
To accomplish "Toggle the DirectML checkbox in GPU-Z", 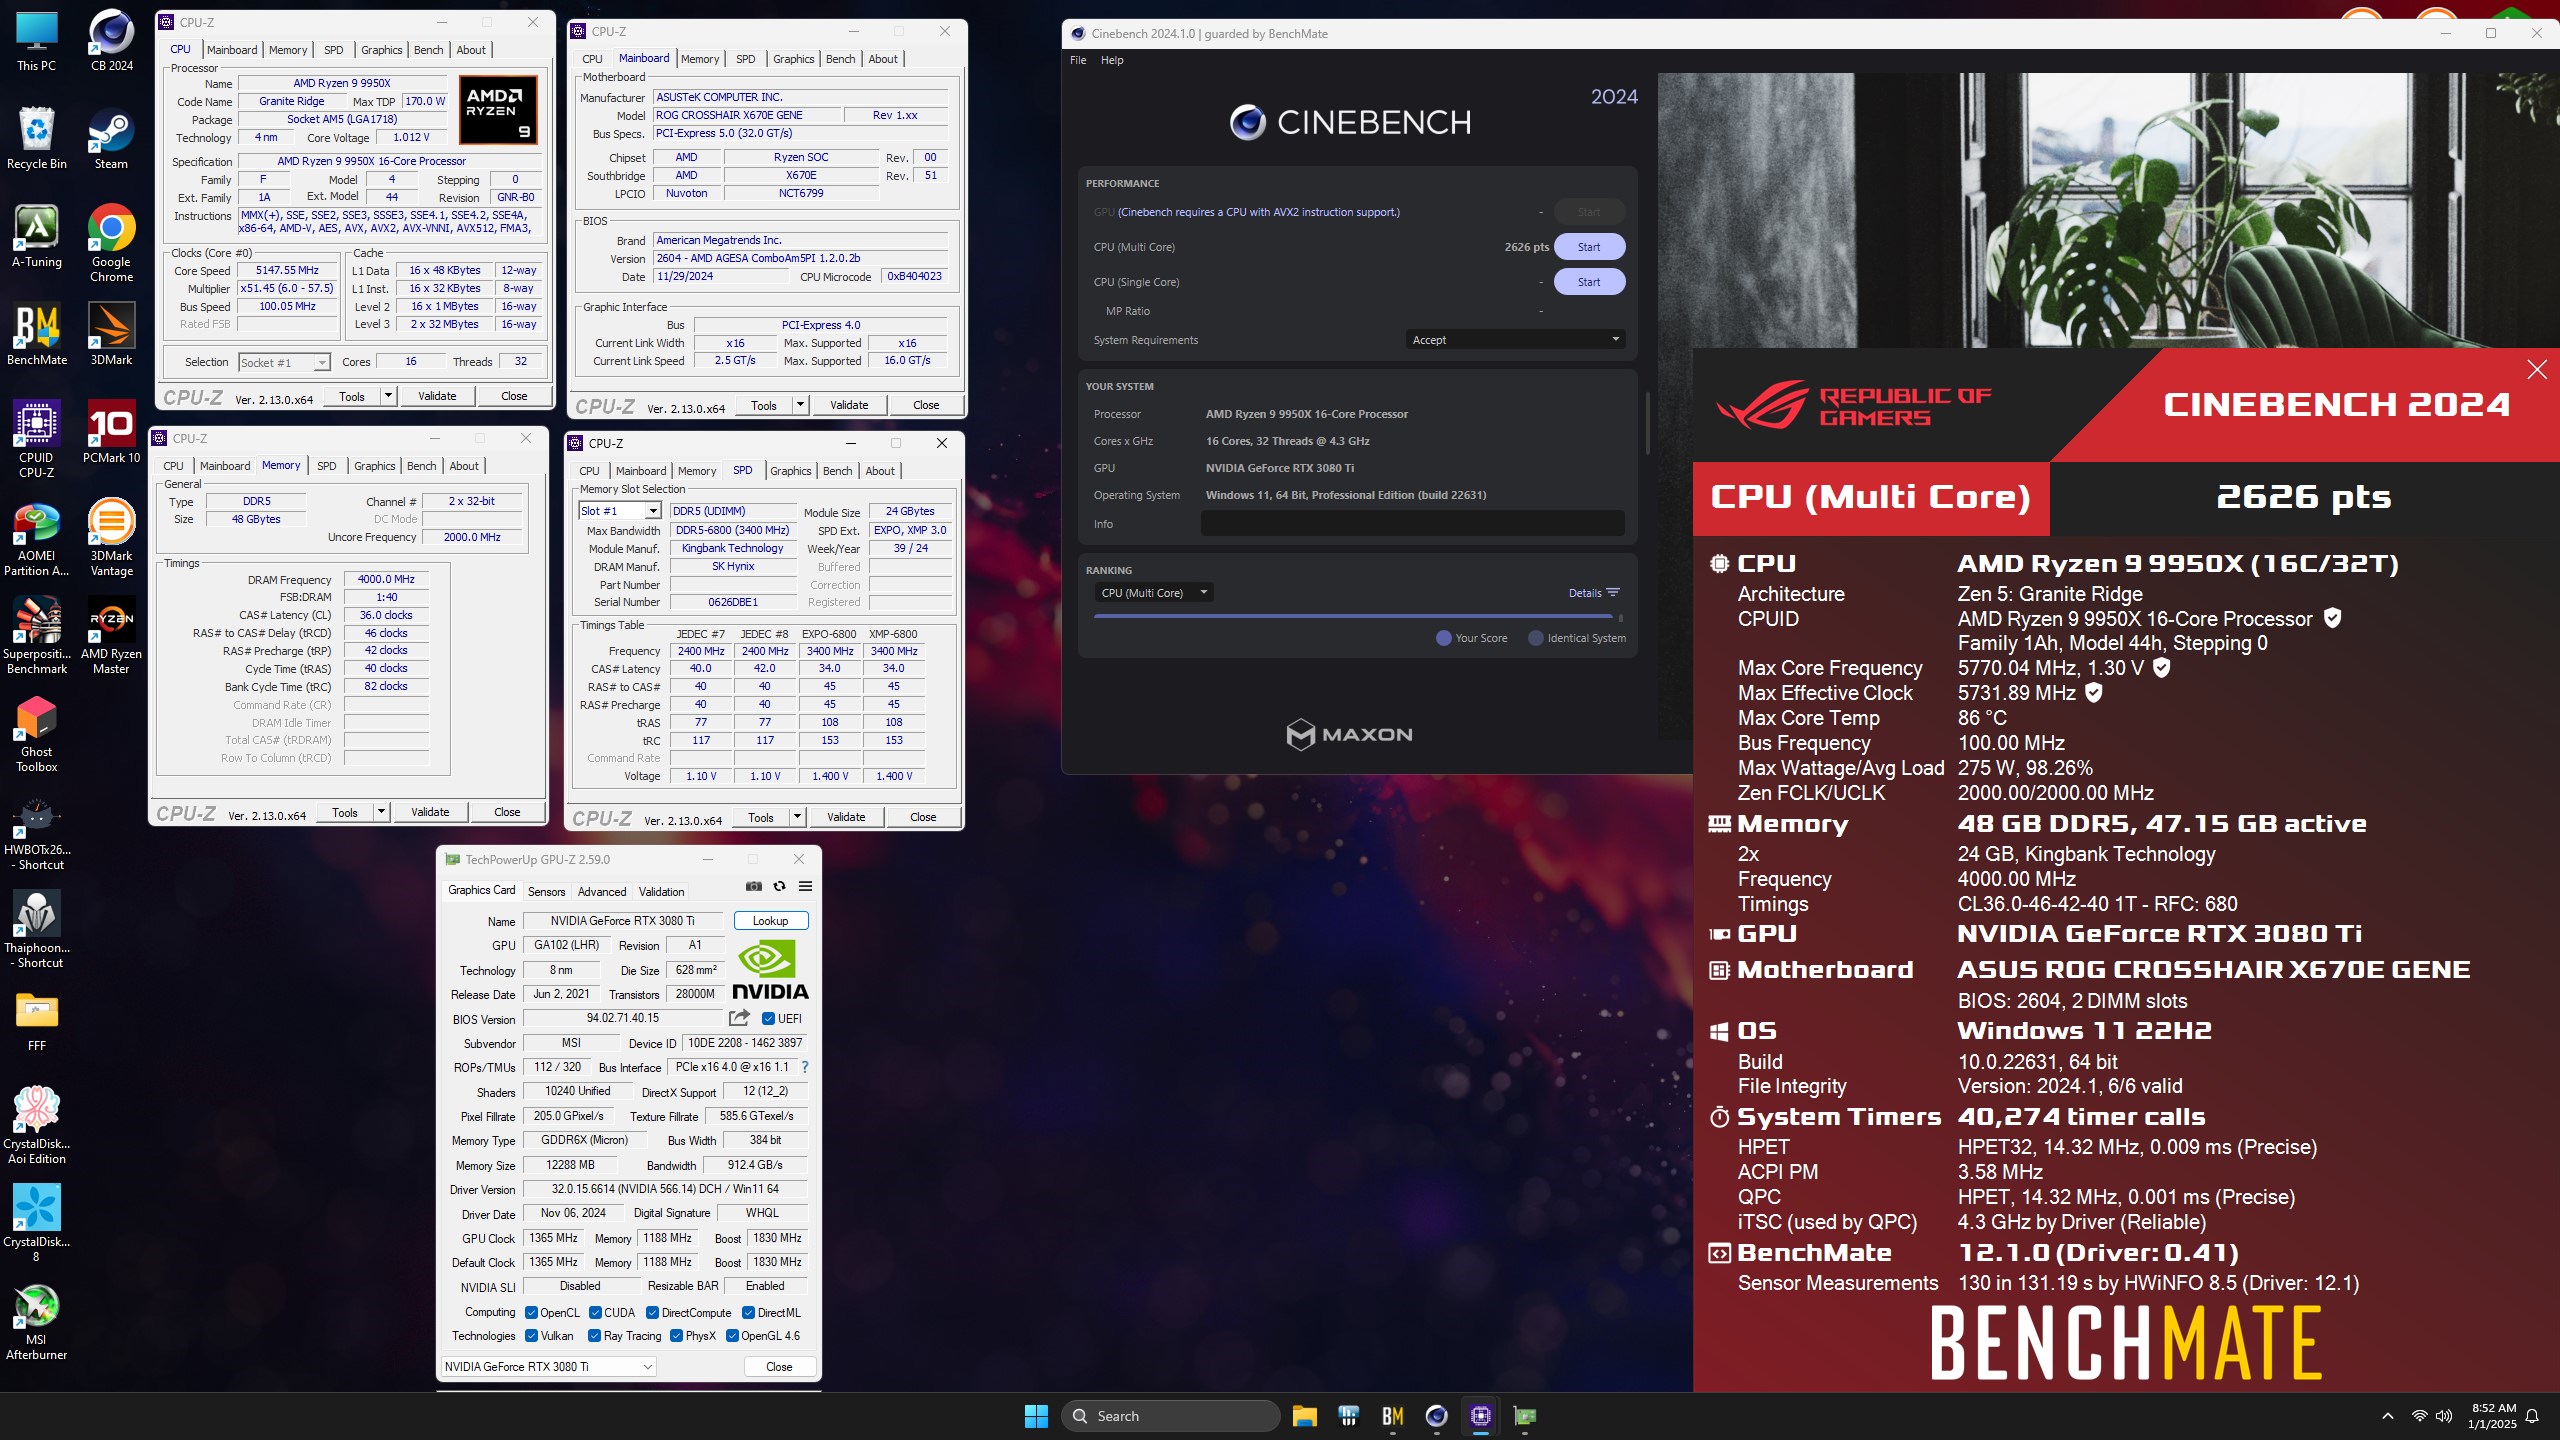I will 749,1313.
